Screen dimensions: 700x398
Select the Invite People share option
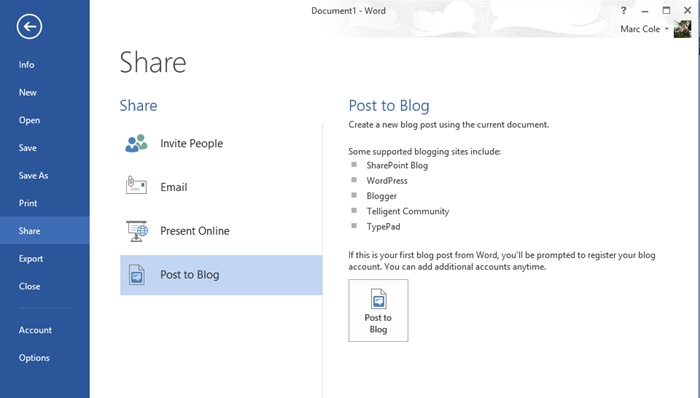click(221, 143)
